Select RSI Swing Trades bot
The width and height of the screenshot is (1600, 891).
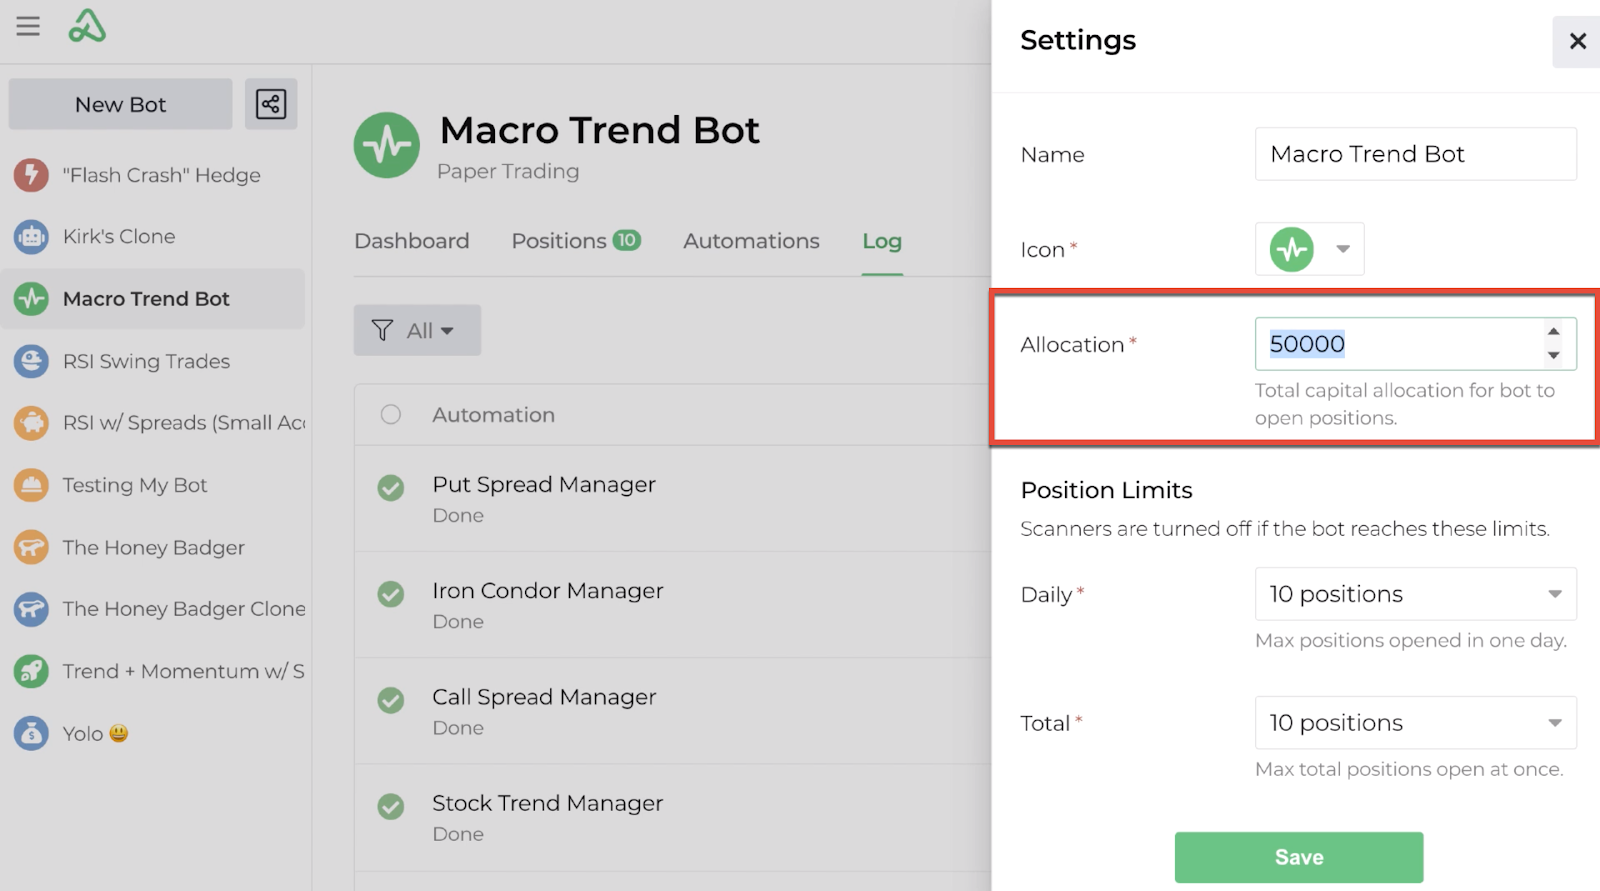pyautogui.click(x=153, y=361)
